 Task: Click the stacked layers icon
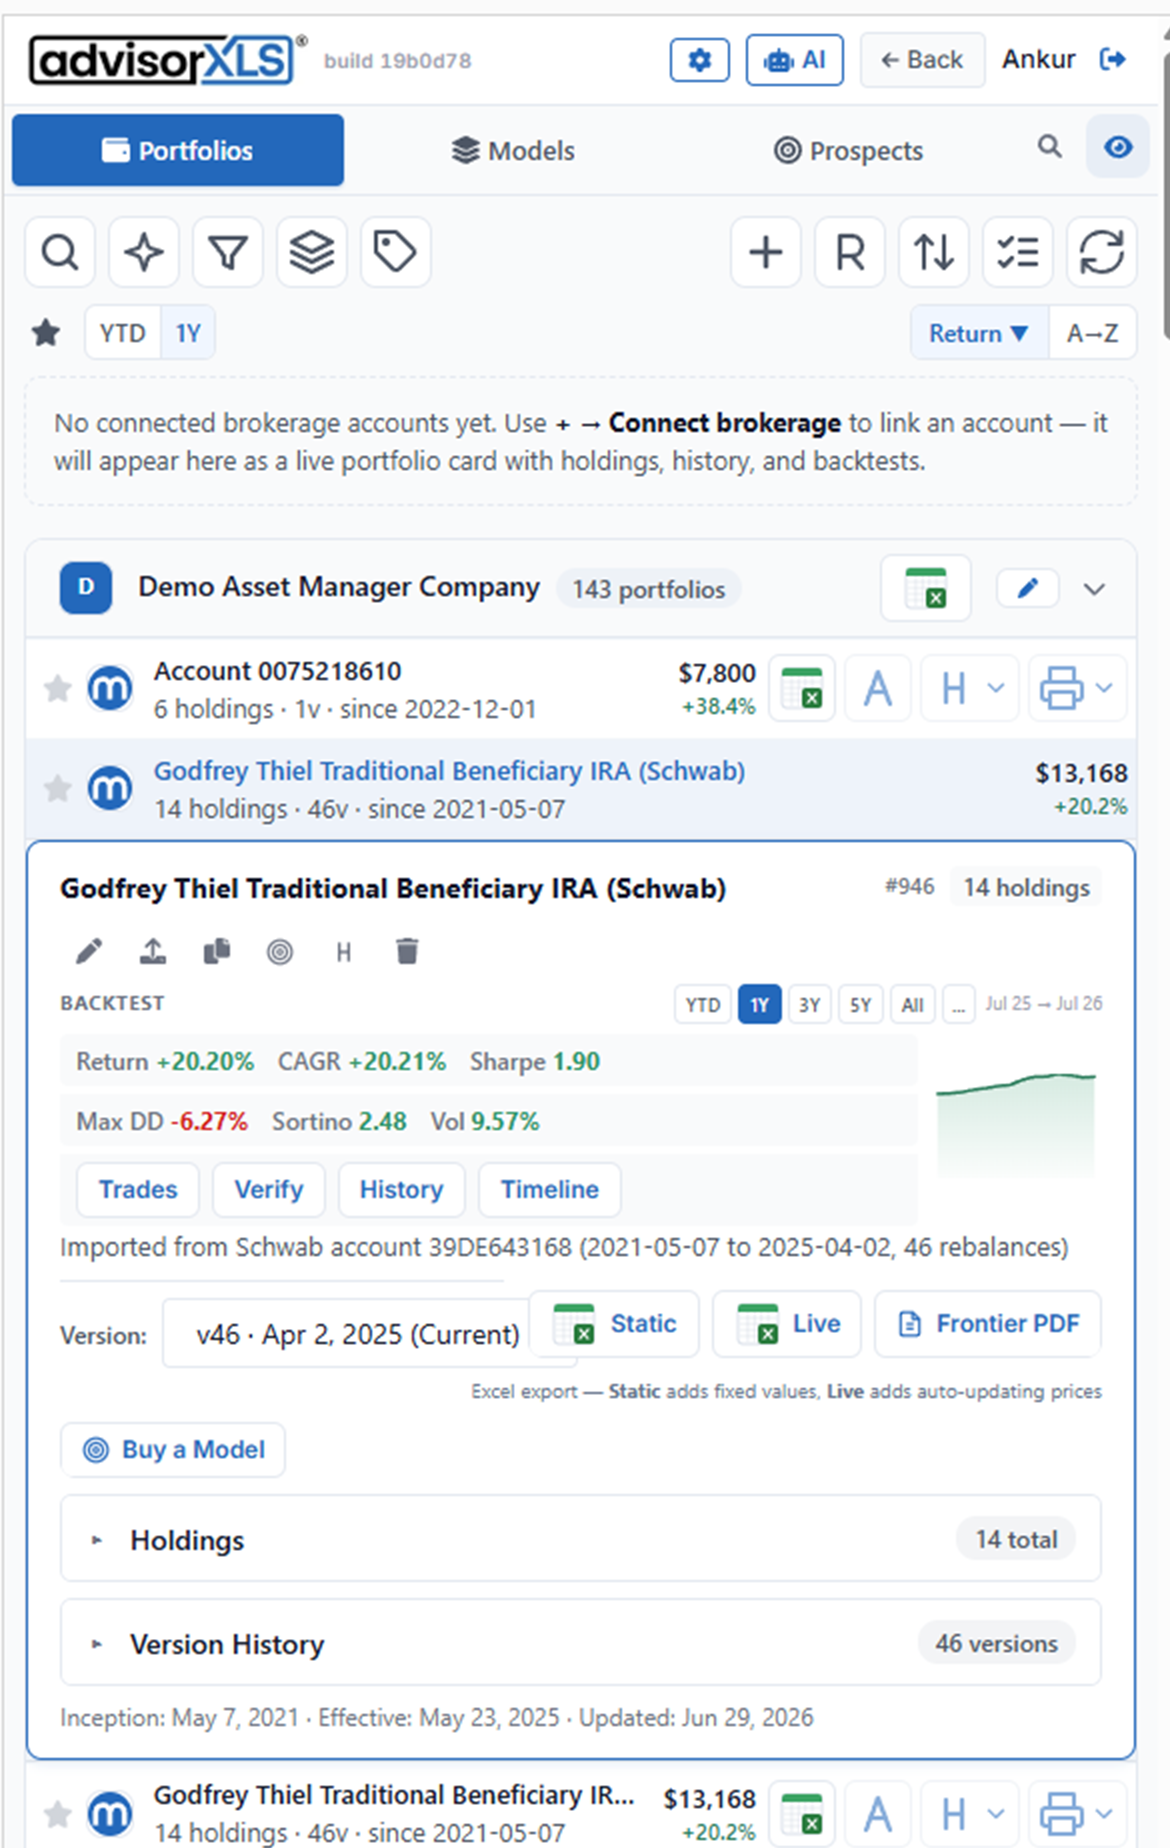tap(312, 252)
